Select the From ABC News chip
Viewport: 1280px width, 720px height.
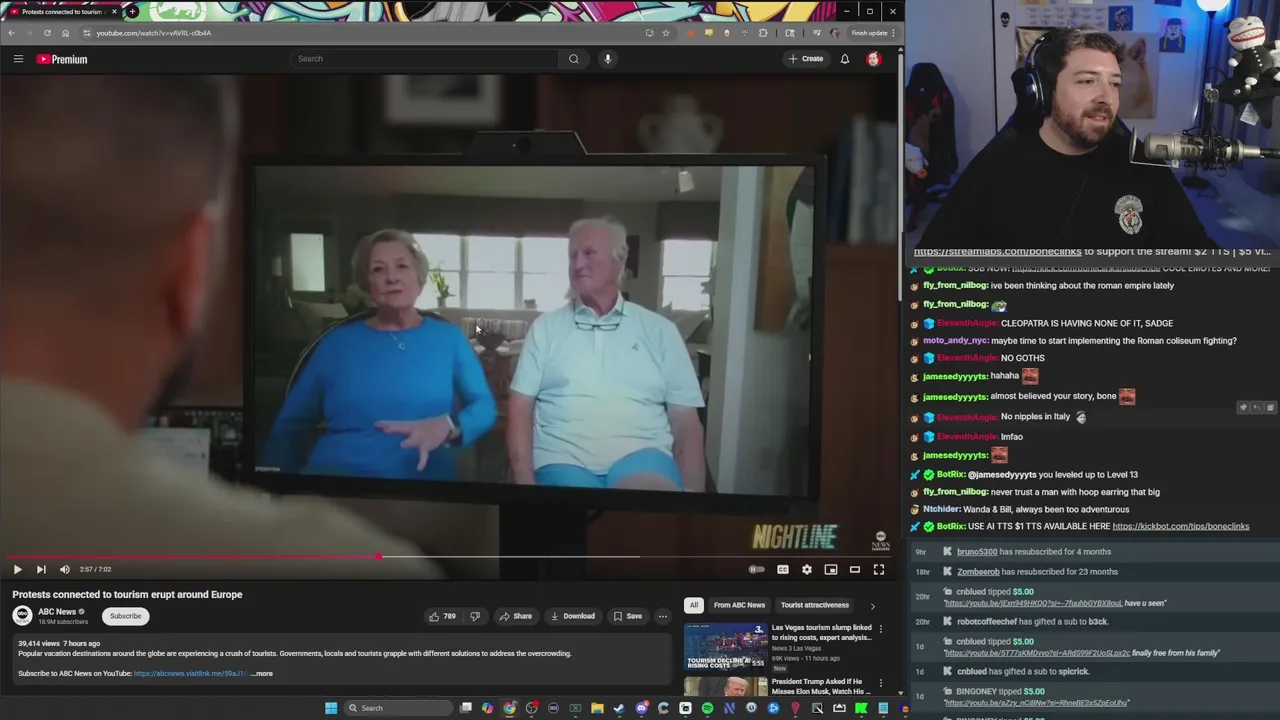coord(739,605)
